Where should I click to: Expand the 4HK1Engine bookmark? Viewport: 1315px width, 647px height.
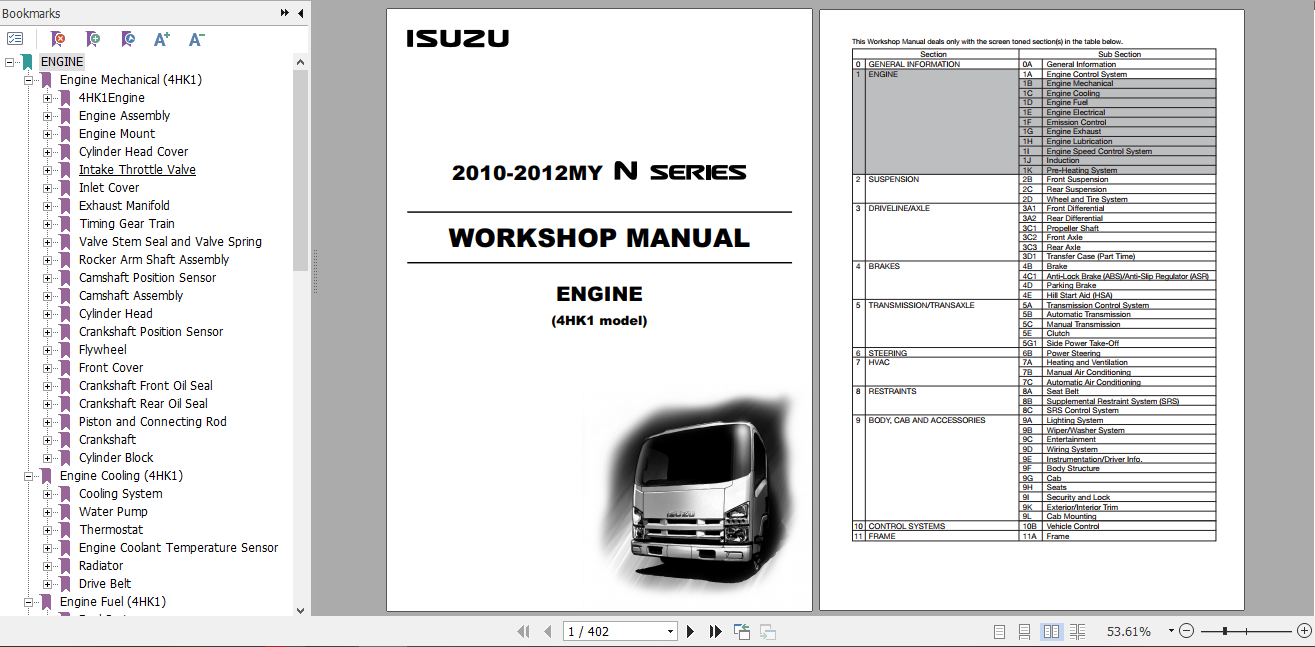[x=47, y=98]
